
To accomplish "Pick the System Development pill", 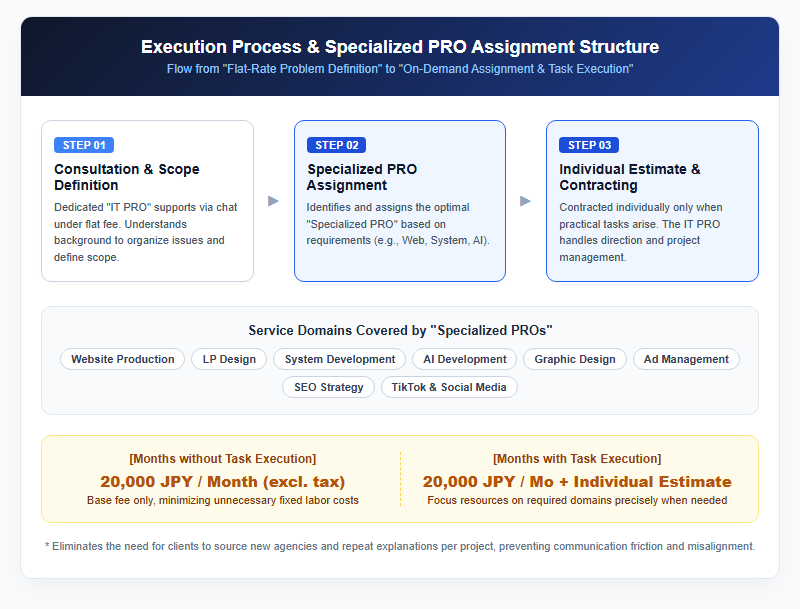I will tap(340, 359).
